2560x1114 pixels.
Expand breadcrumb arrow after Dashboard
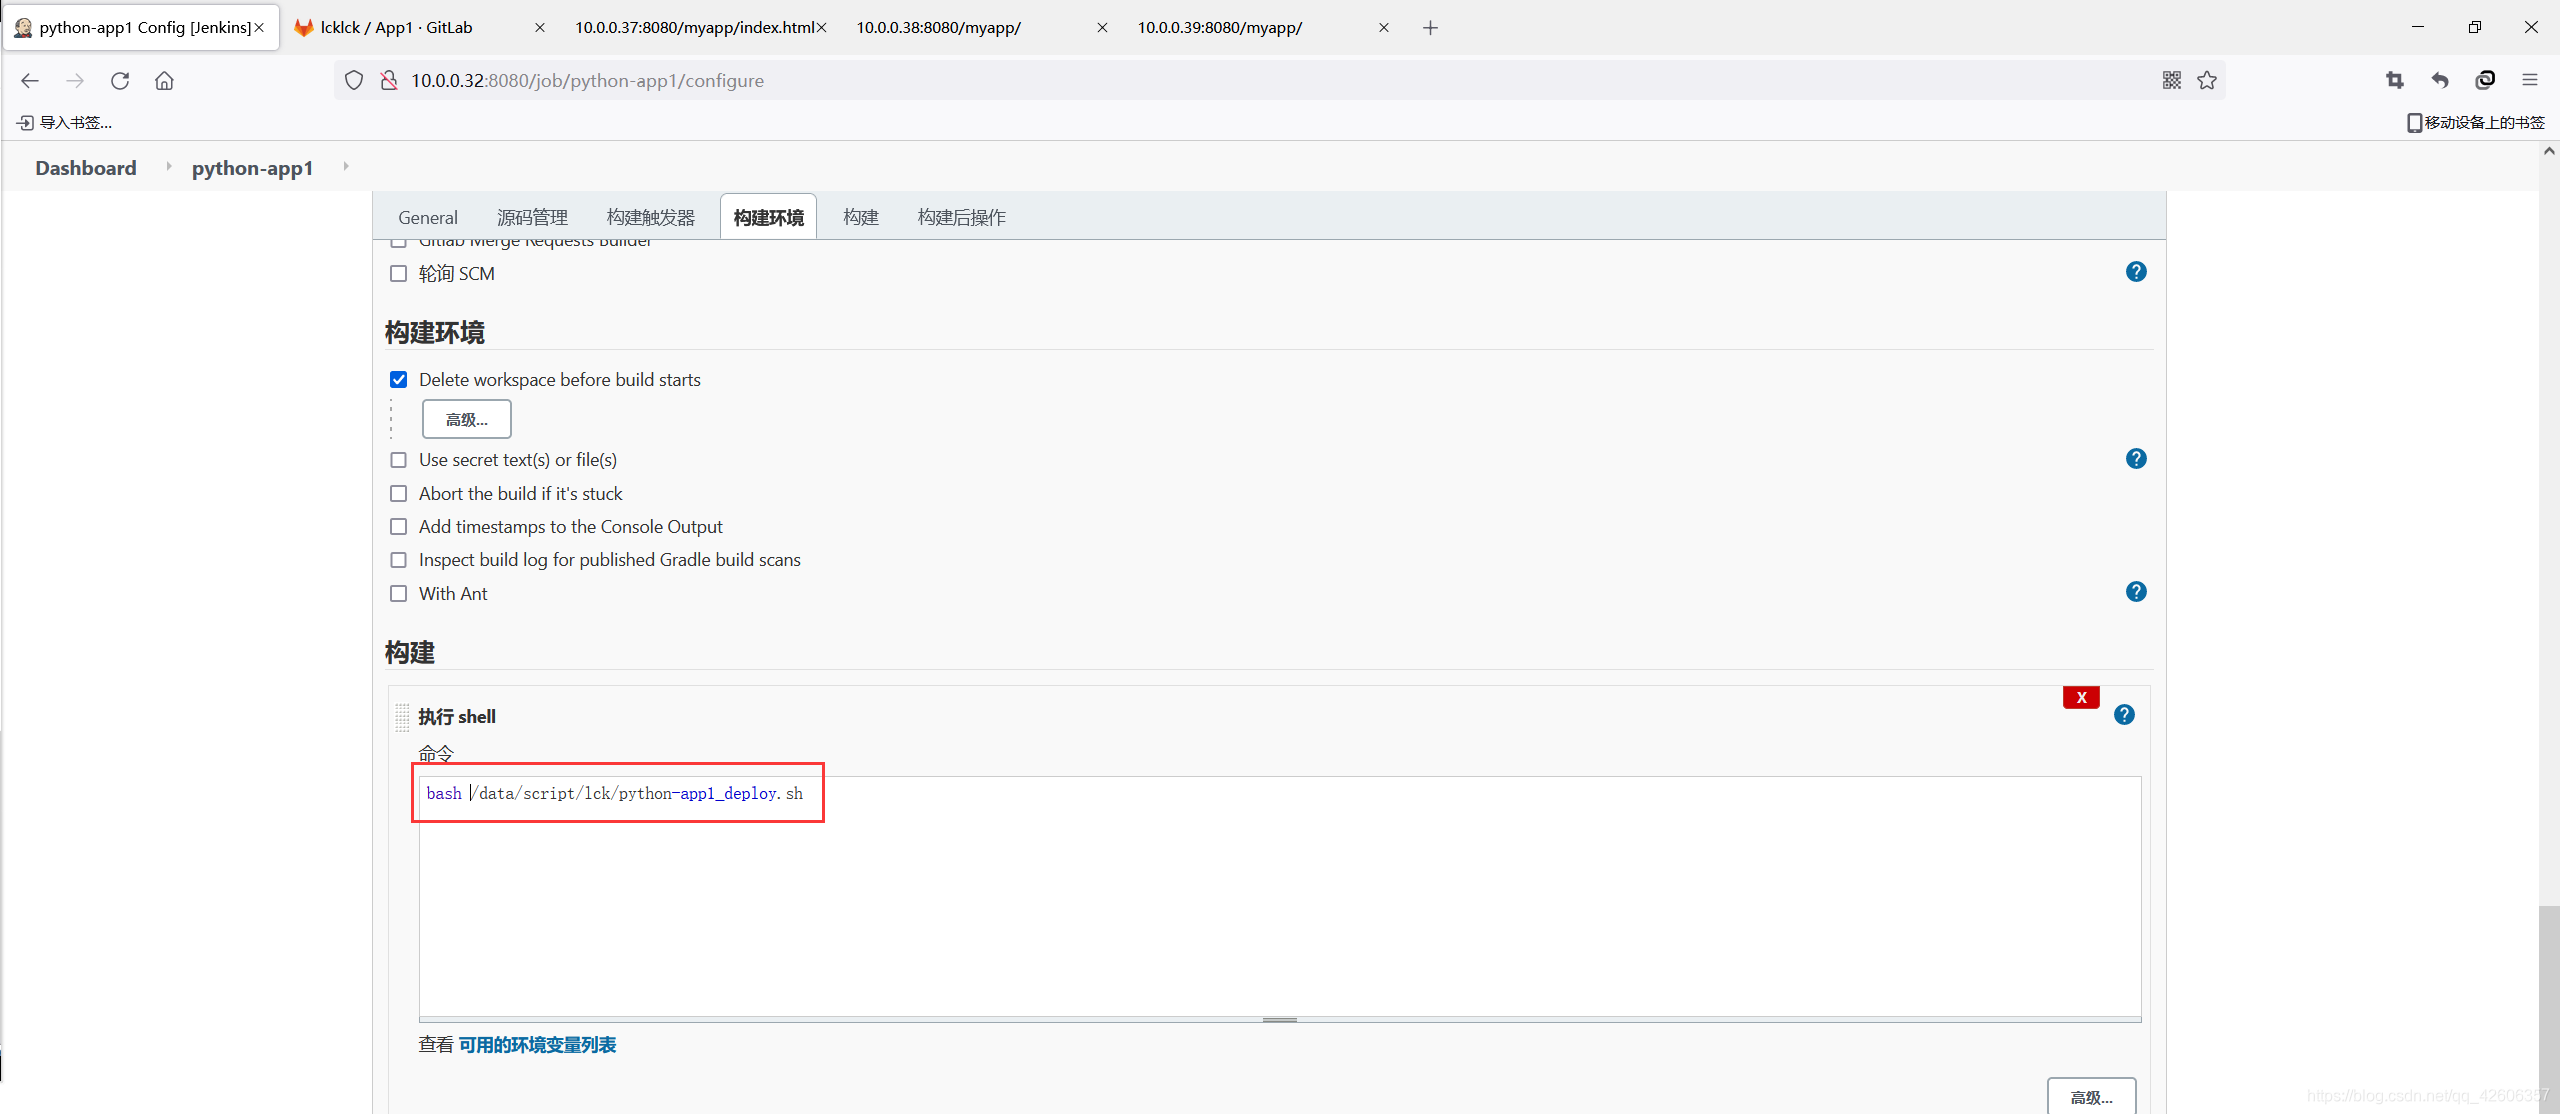pos(168,166)
